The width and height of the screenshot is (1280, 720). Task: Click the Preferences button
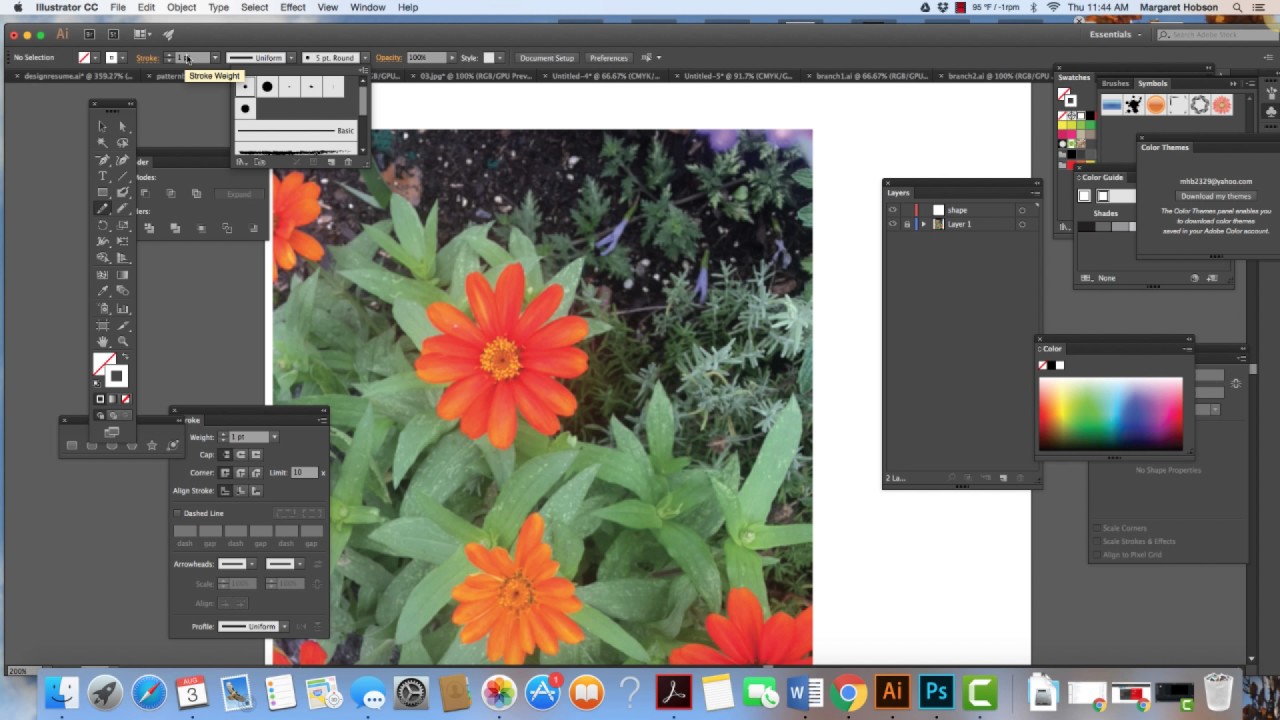coord(608,58)
